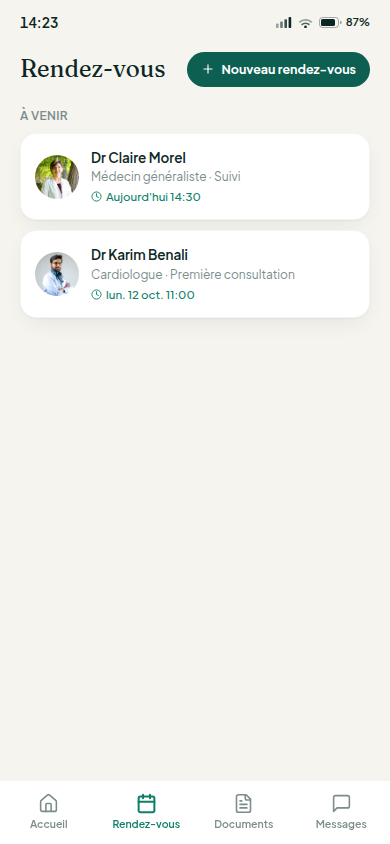Select the Aujourd'hui 14:30 time text
390x844 pixels.
(x=153, y=197)
